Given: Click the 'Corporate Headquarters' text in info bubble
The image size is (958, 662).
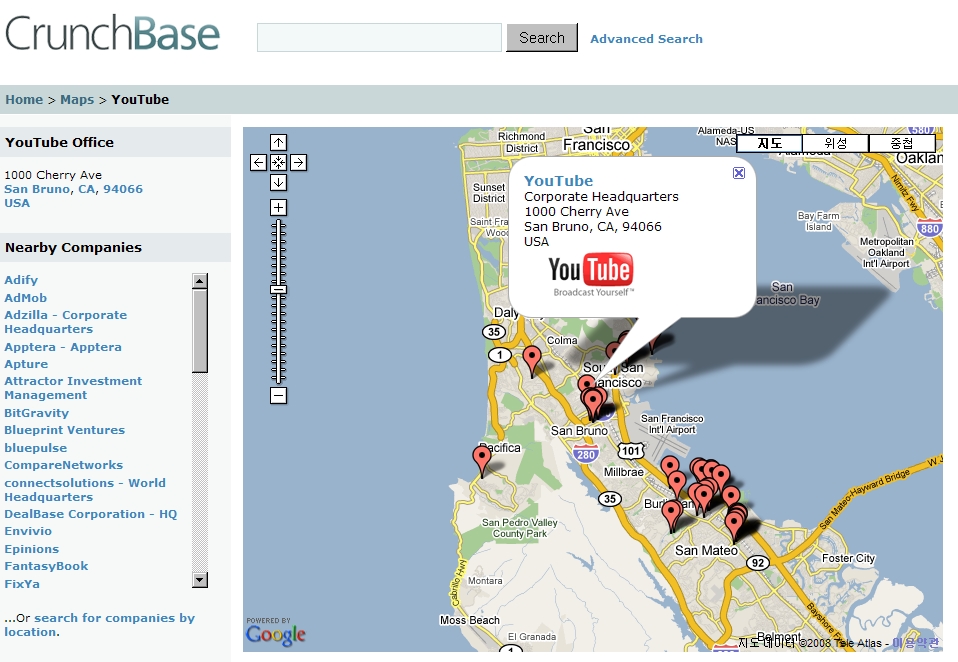Looking at the screenshot, I should (601, 197).
